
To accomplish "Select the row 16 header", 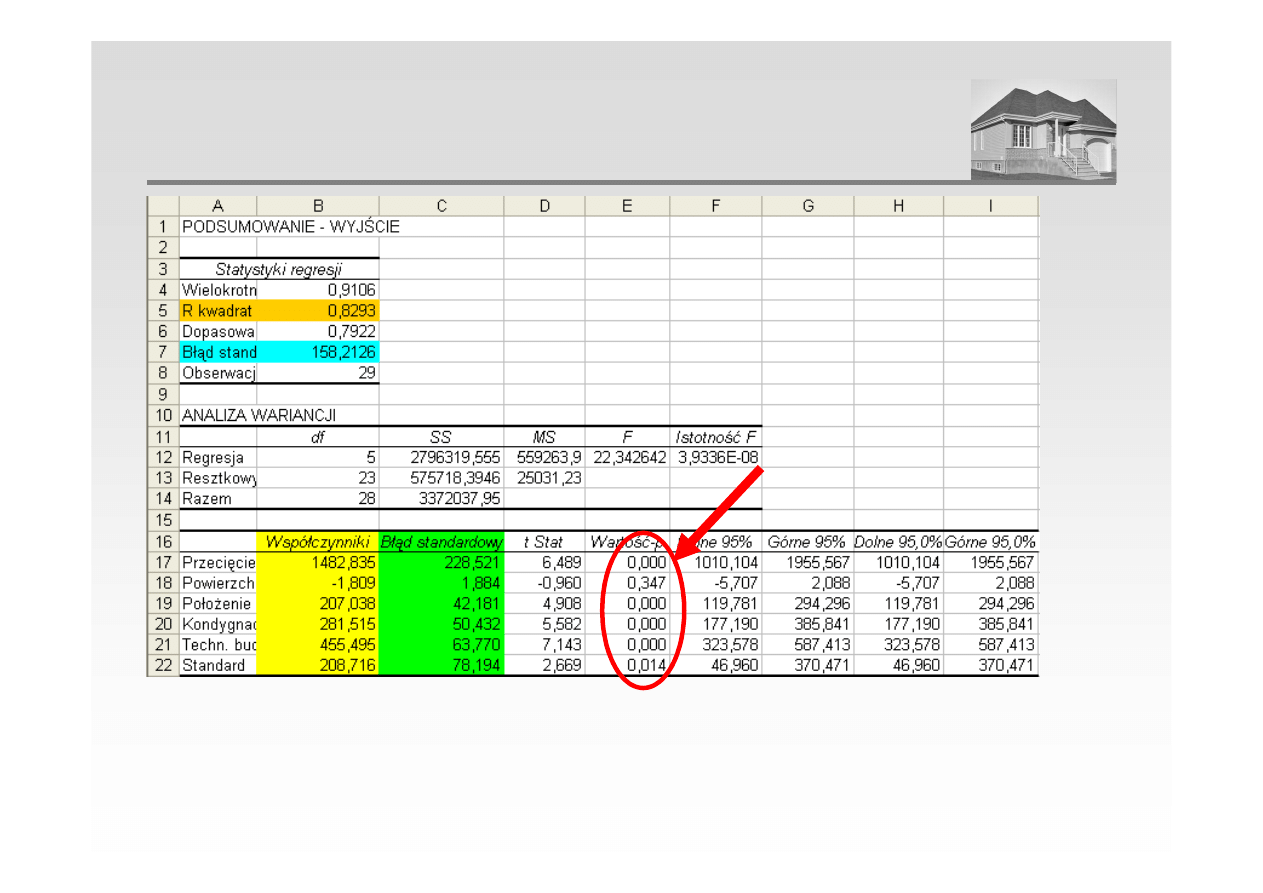I will pyautogui.click(x=163, y=541).
